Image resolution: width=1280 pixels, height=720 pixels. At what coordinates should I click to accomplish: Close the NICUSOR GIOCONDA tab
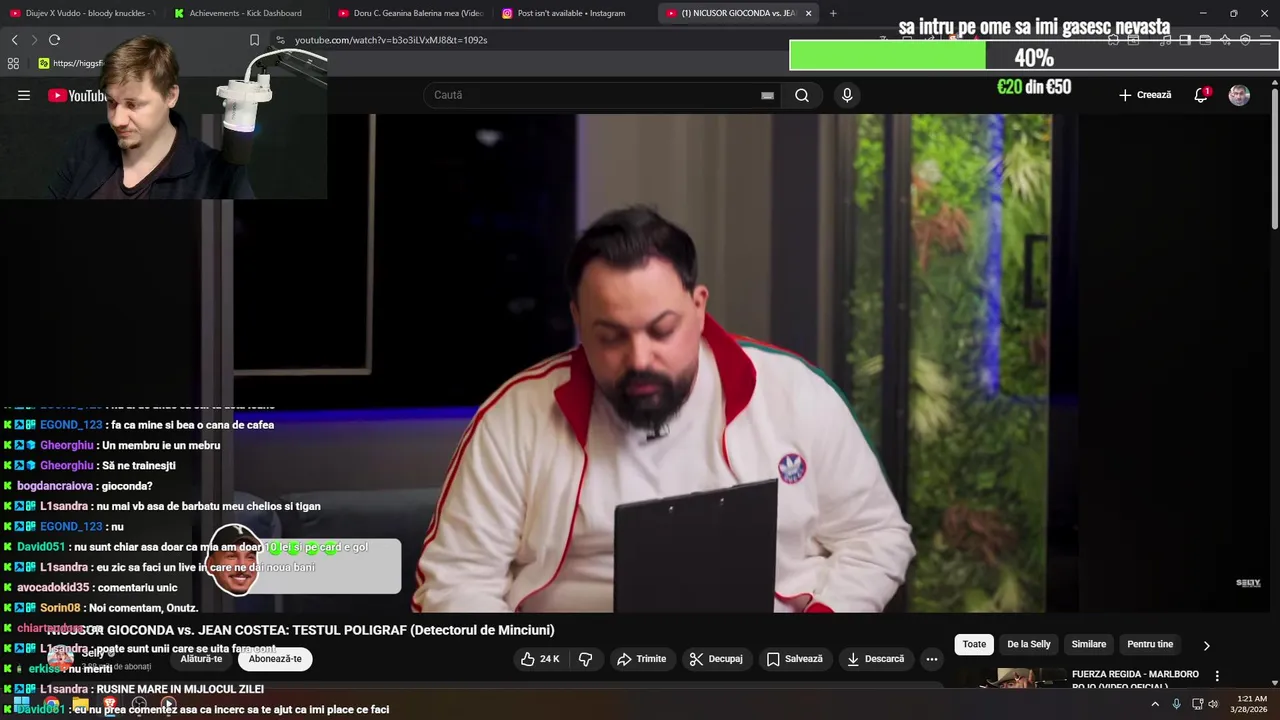808,13
